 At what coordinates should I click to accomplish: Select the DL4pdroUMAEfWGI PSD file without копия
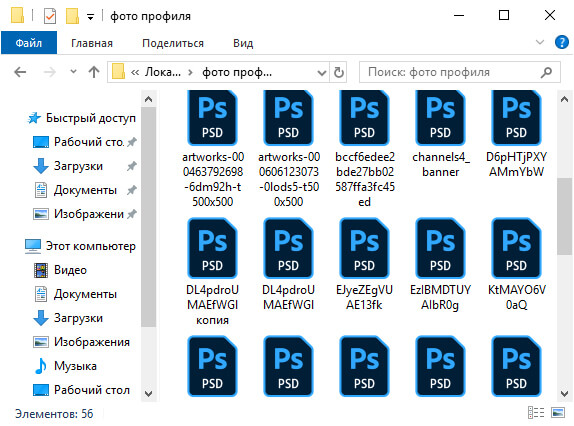[x=288, y=264]
